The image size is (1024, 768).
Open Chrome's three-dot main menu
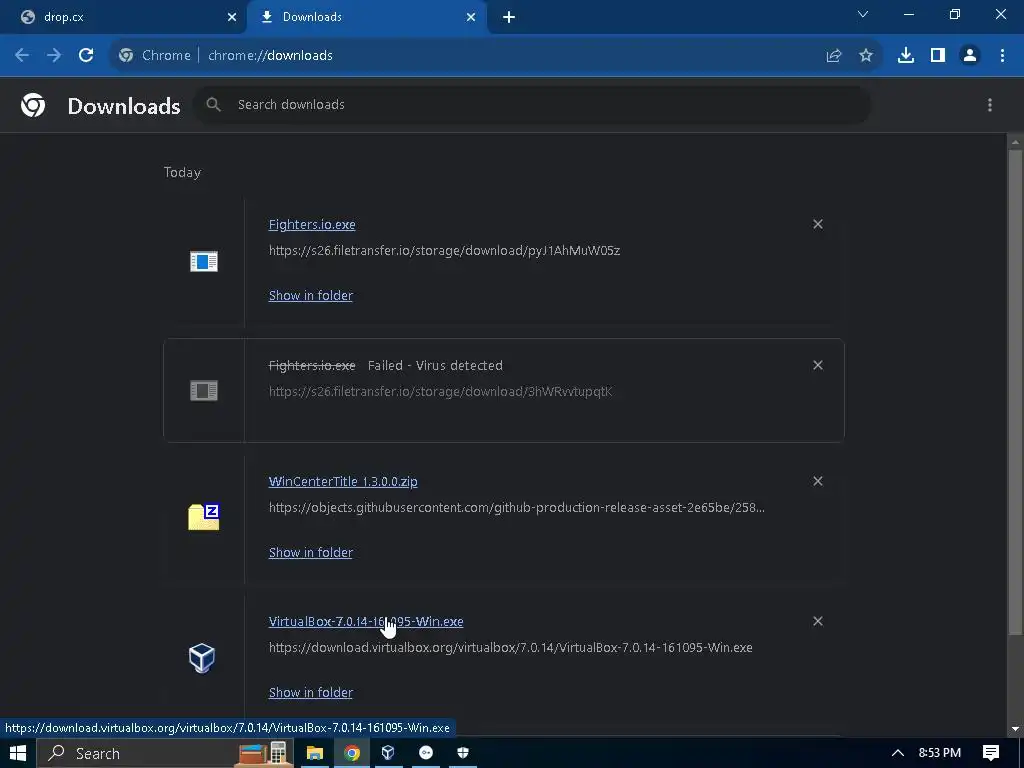[x=1002, y=56]
